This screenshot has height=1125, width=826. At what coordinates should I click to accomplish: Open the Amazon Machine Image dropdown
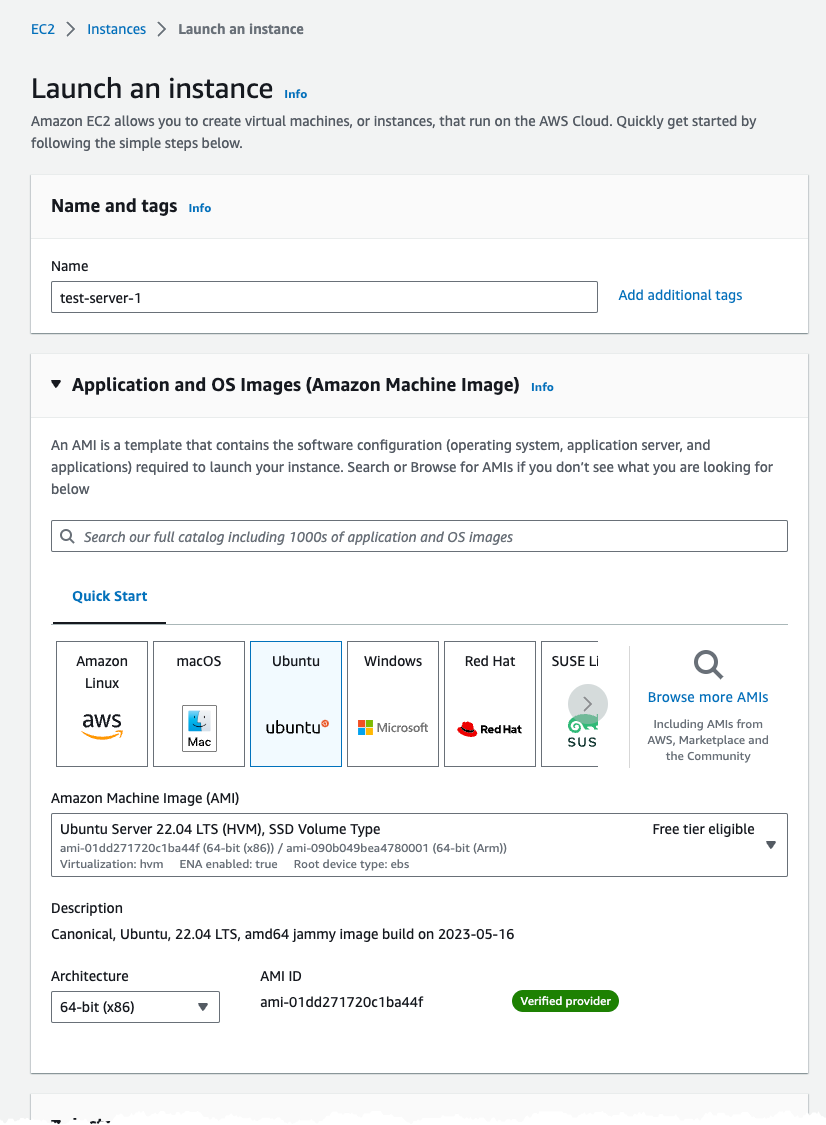(419, 845)
